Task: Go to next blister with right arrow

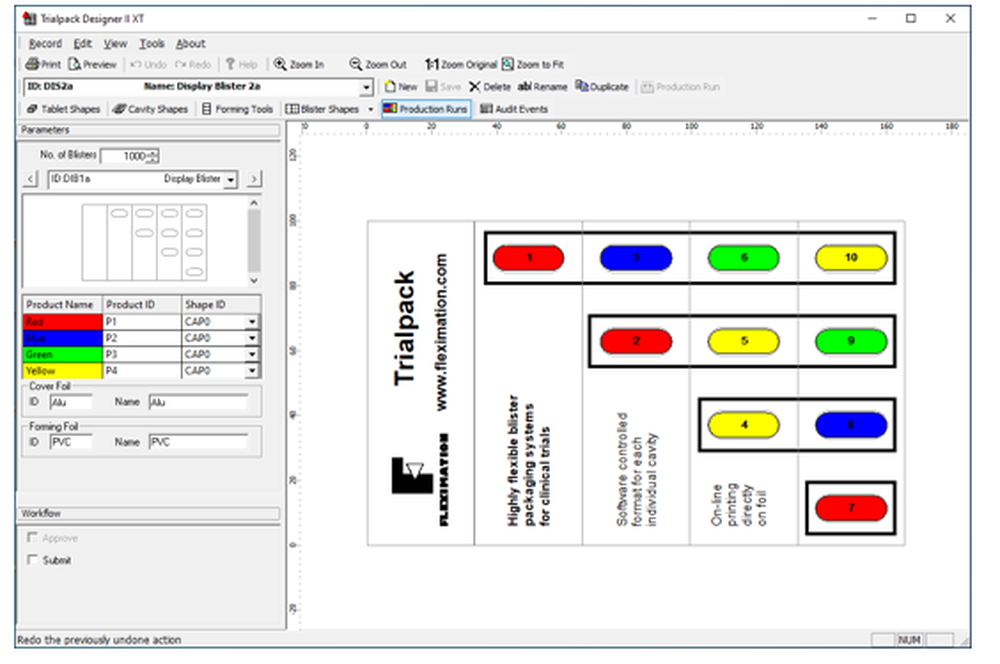Action: [254, 179]
